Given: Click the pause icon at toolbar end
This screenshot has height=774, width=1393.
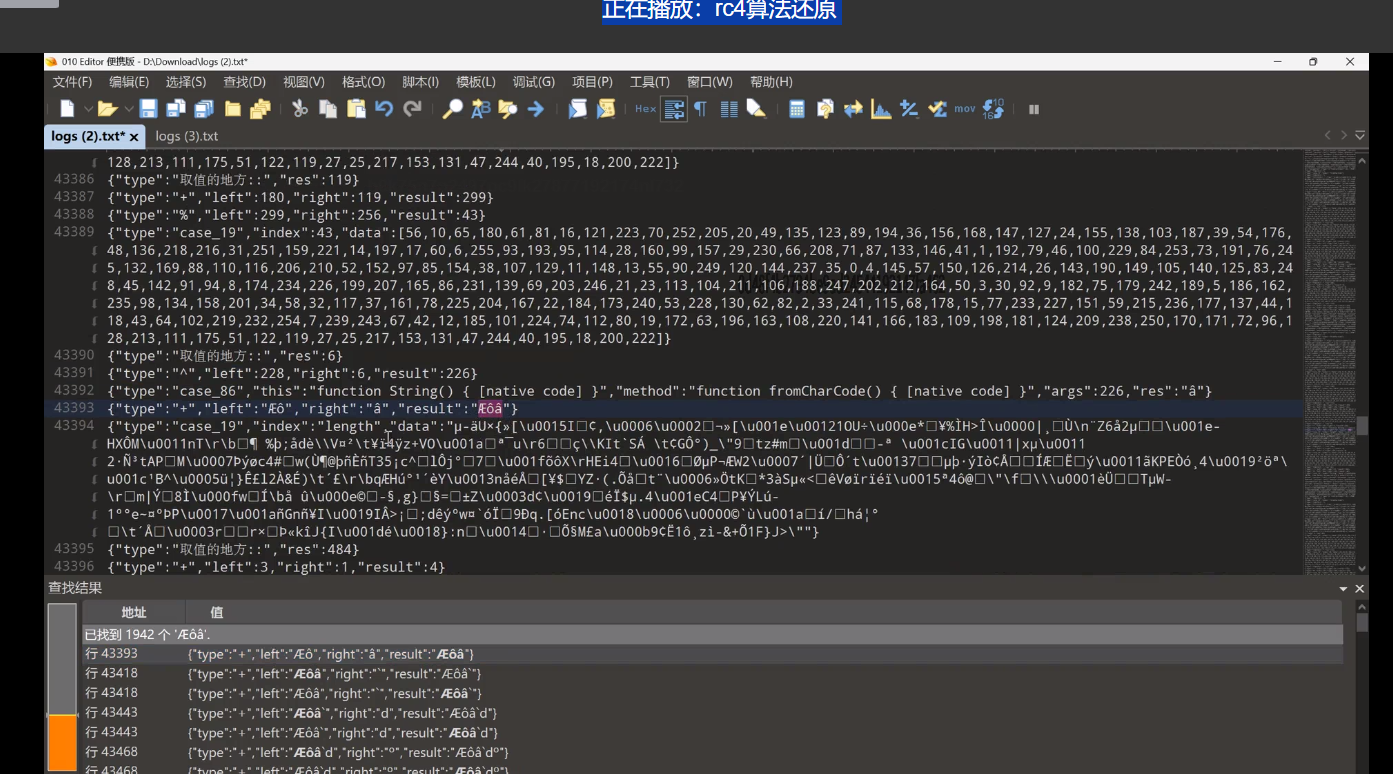Looking at the screenshot, I should (1034, 109).
